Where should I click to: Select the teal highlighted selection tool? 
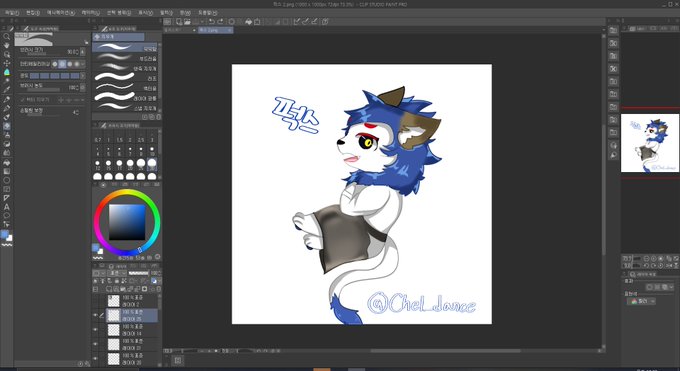point(7,72)
